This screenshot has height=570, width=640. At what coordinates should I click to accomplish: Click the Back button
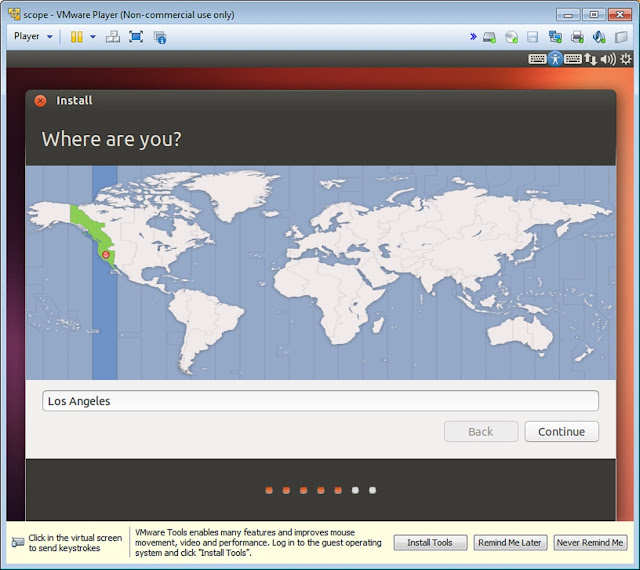(481, 432)
